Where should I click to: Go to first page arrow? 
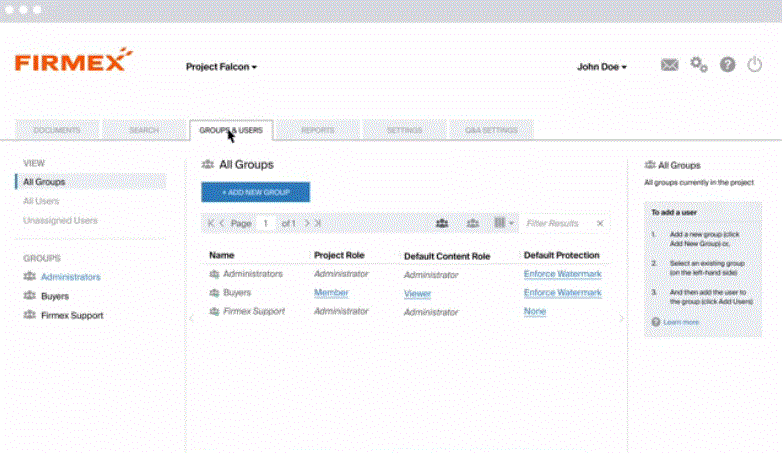[x=210, y=224]
